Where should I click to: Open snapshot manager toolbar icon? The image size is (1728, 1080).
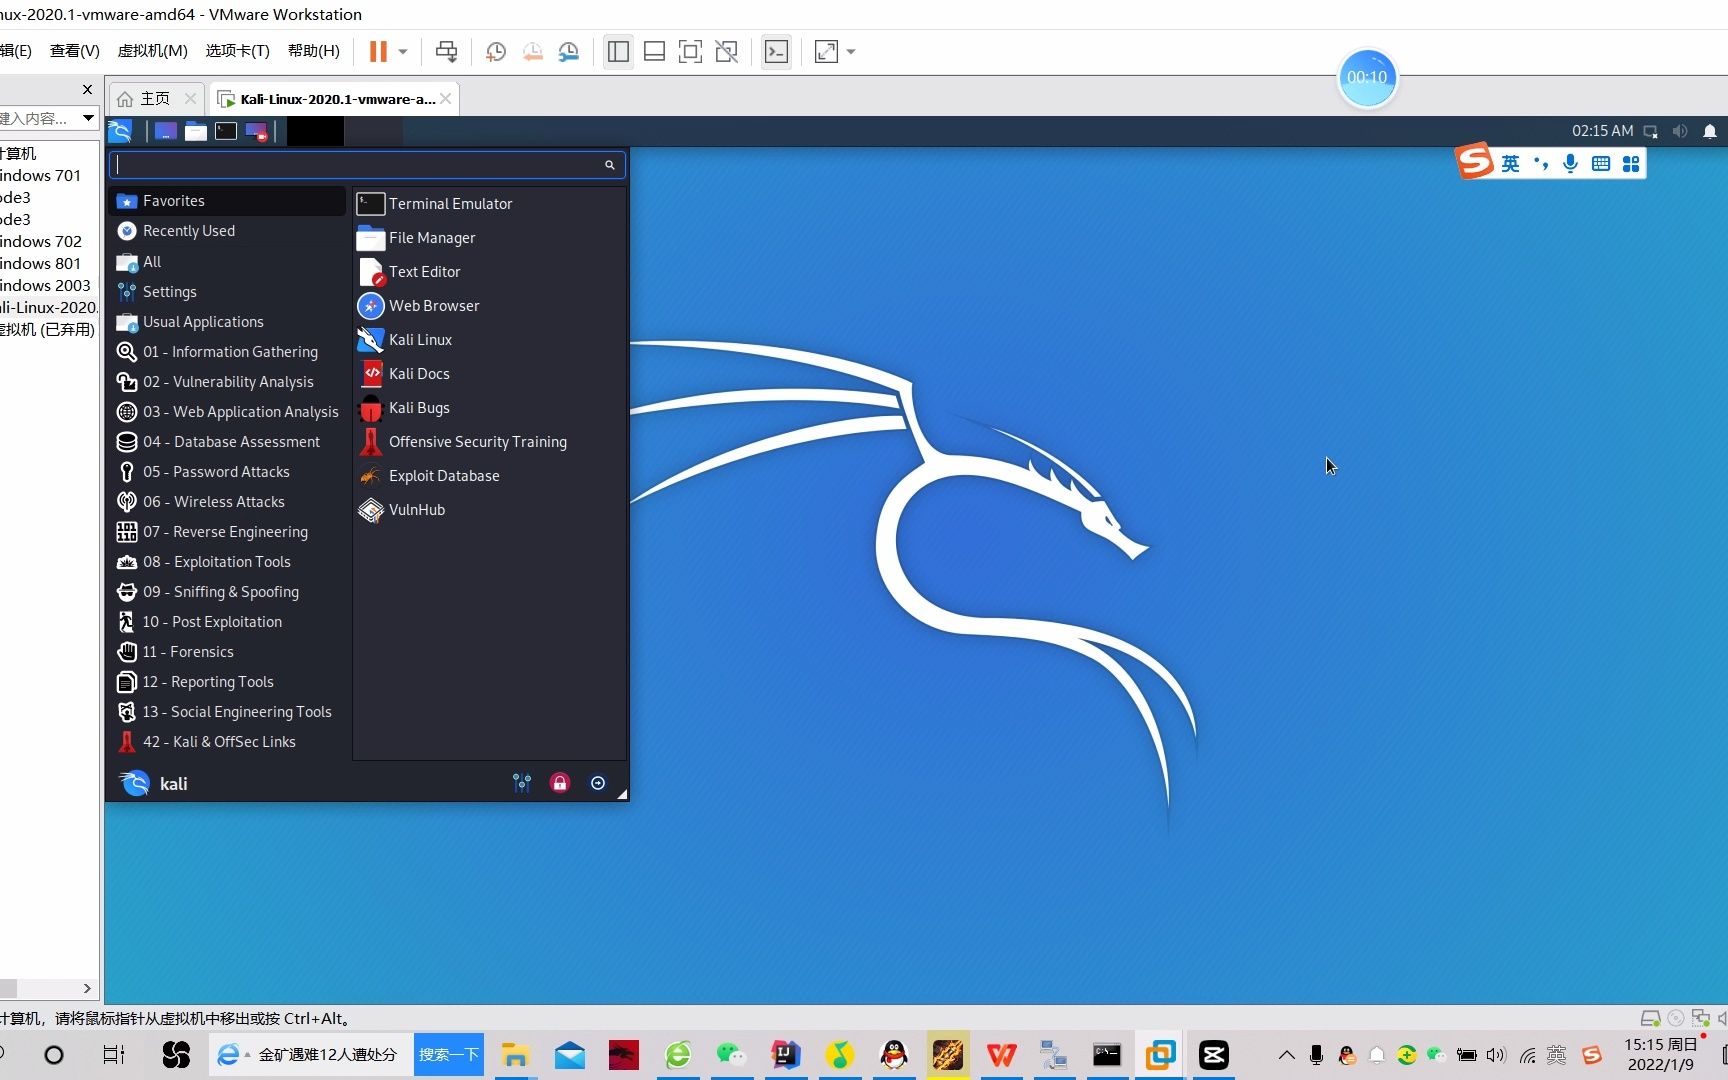pos(569,51)
